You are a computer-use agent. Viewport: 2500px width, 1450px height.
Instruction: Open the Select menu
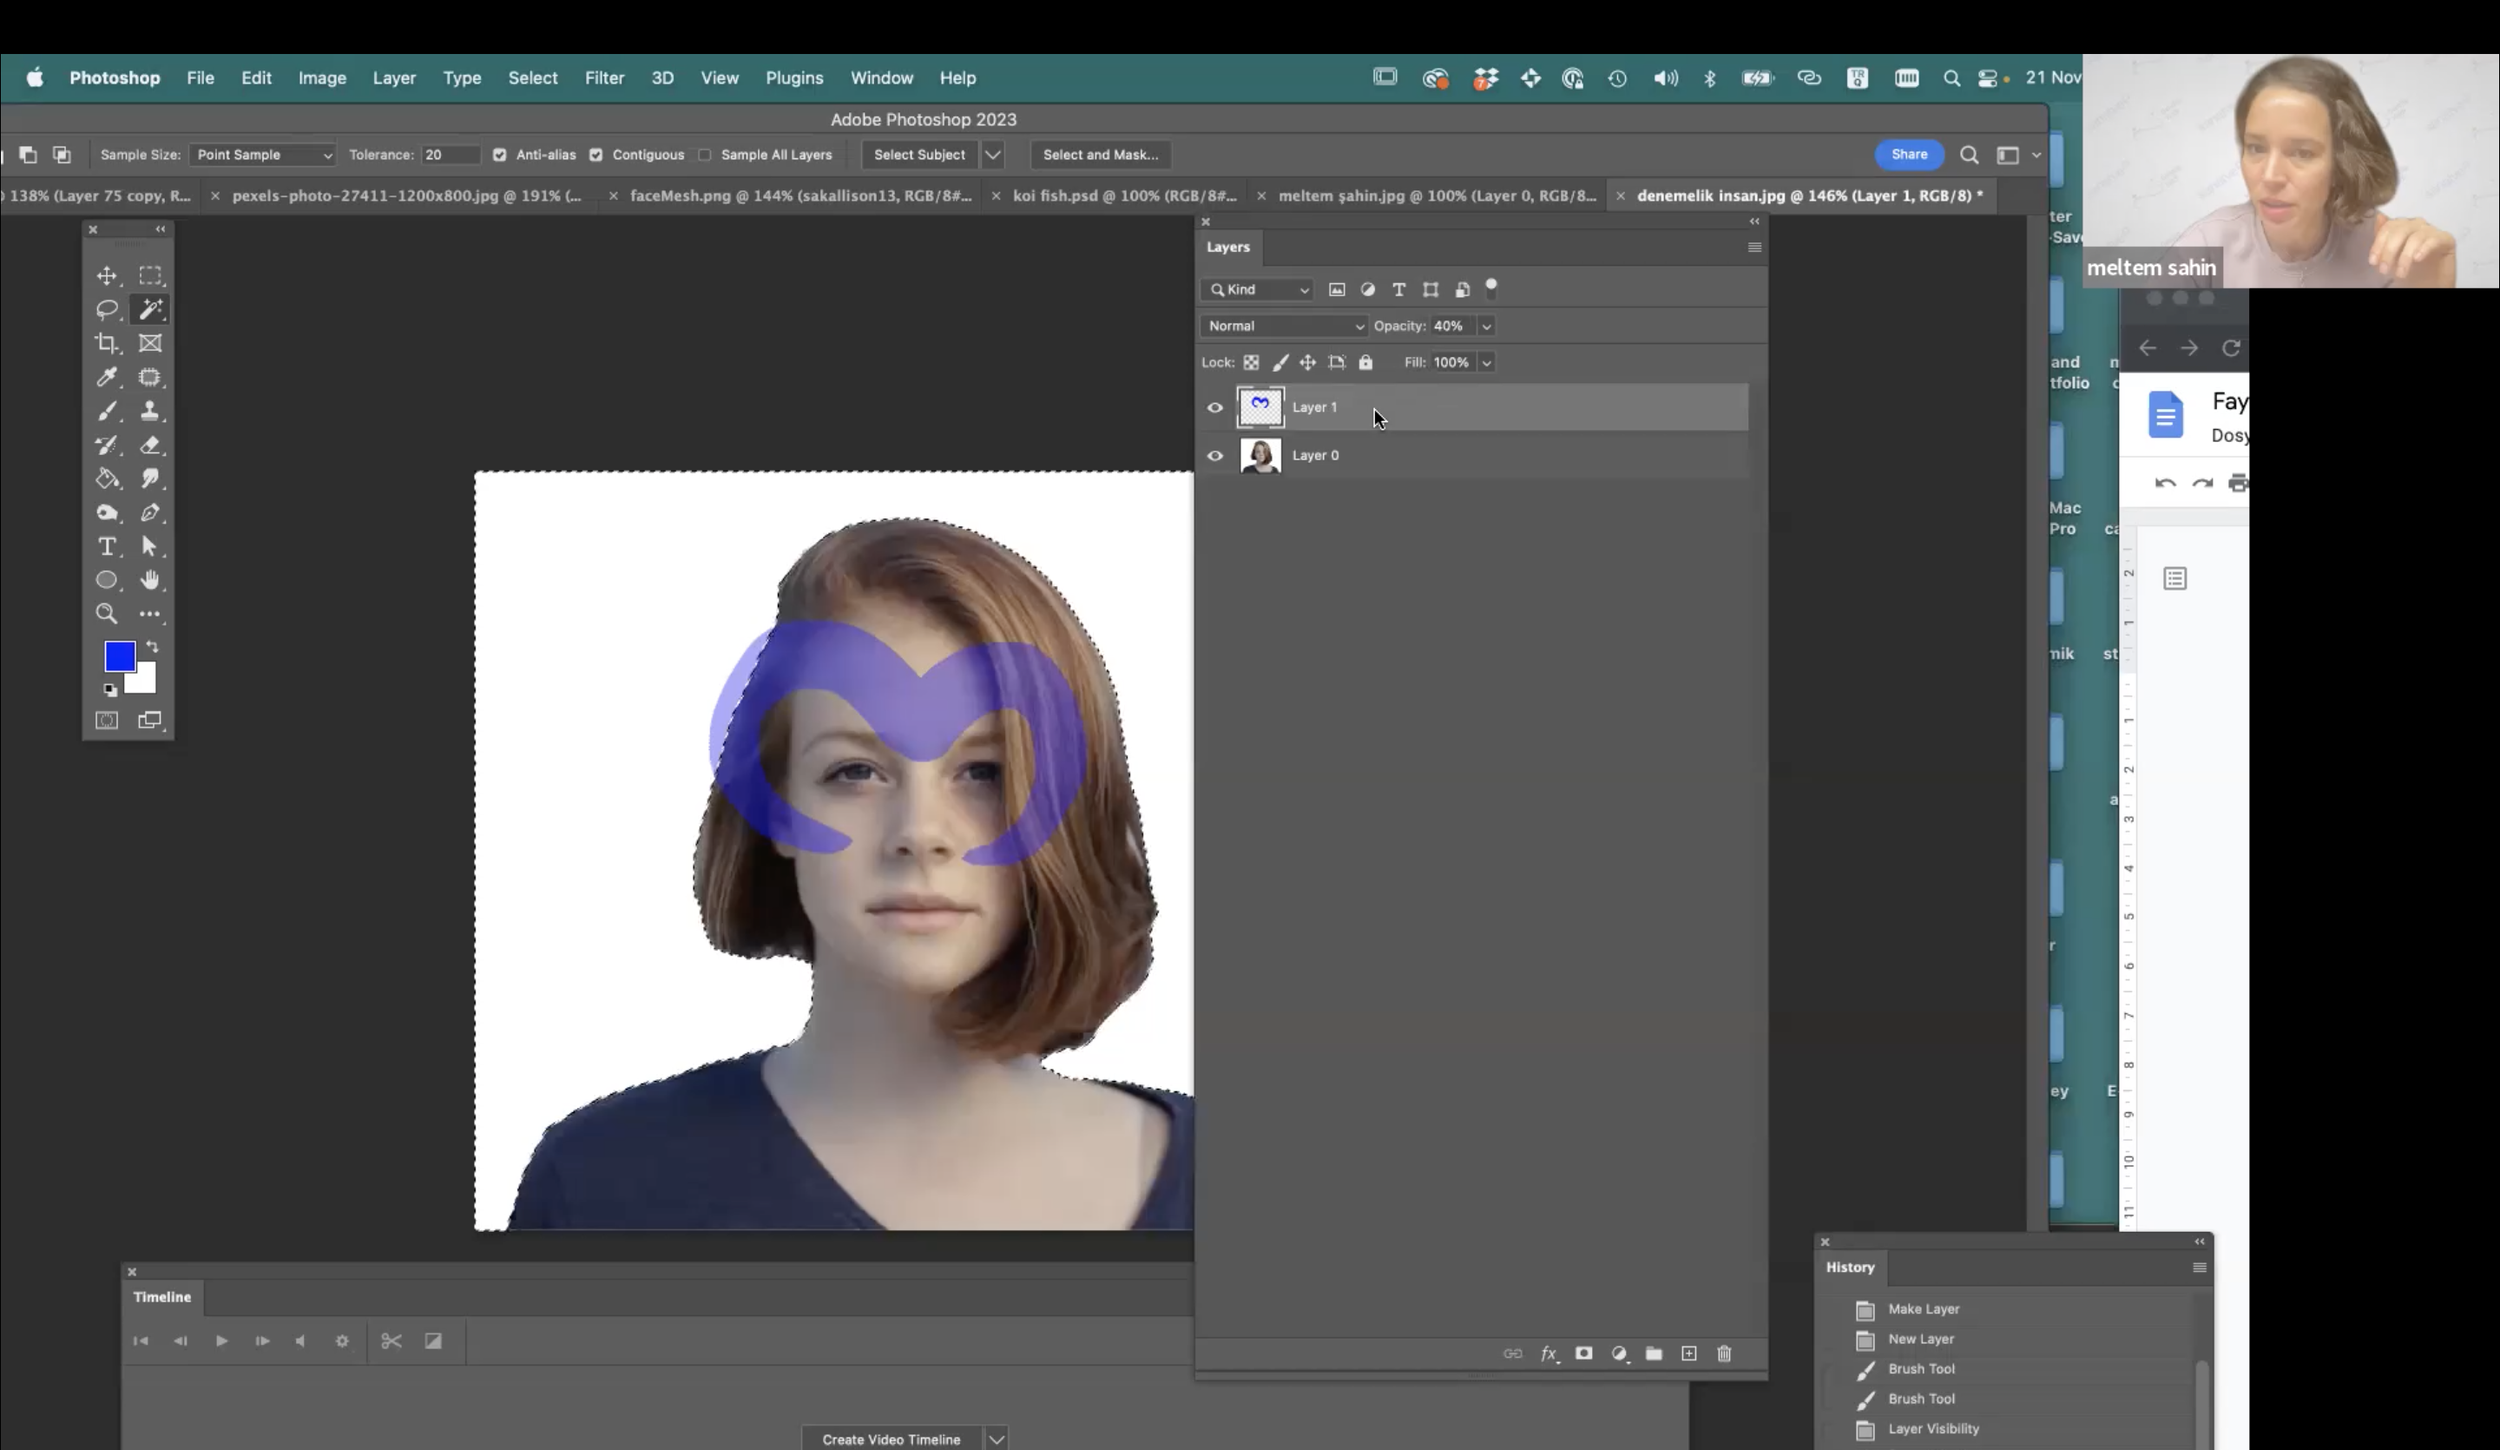[531, 78]
